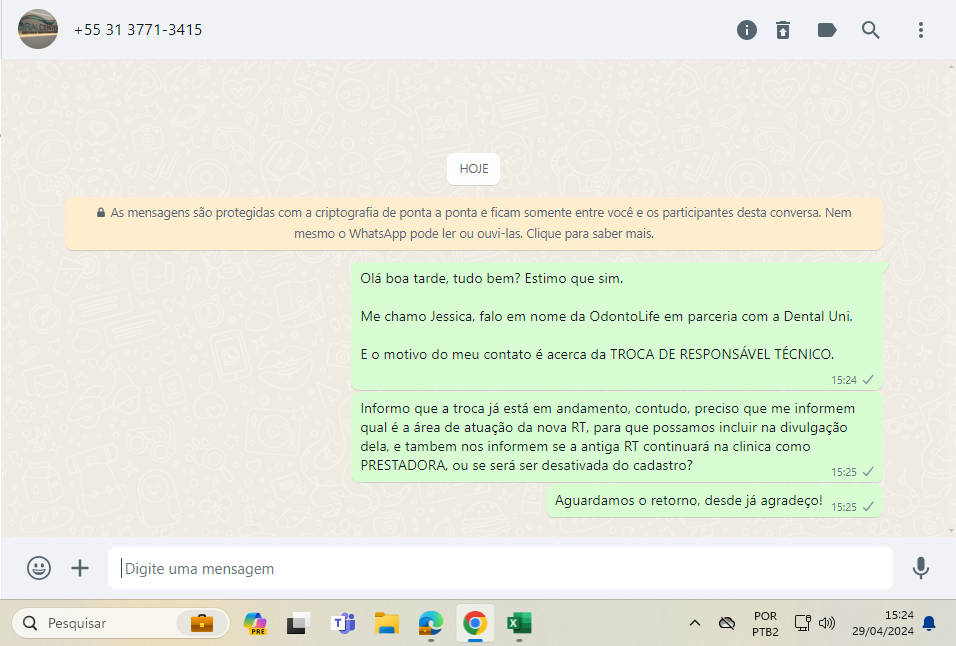Click the trash icon in chat header
The height and width of the screenshot is (646, 956).
tap(783, 30)
